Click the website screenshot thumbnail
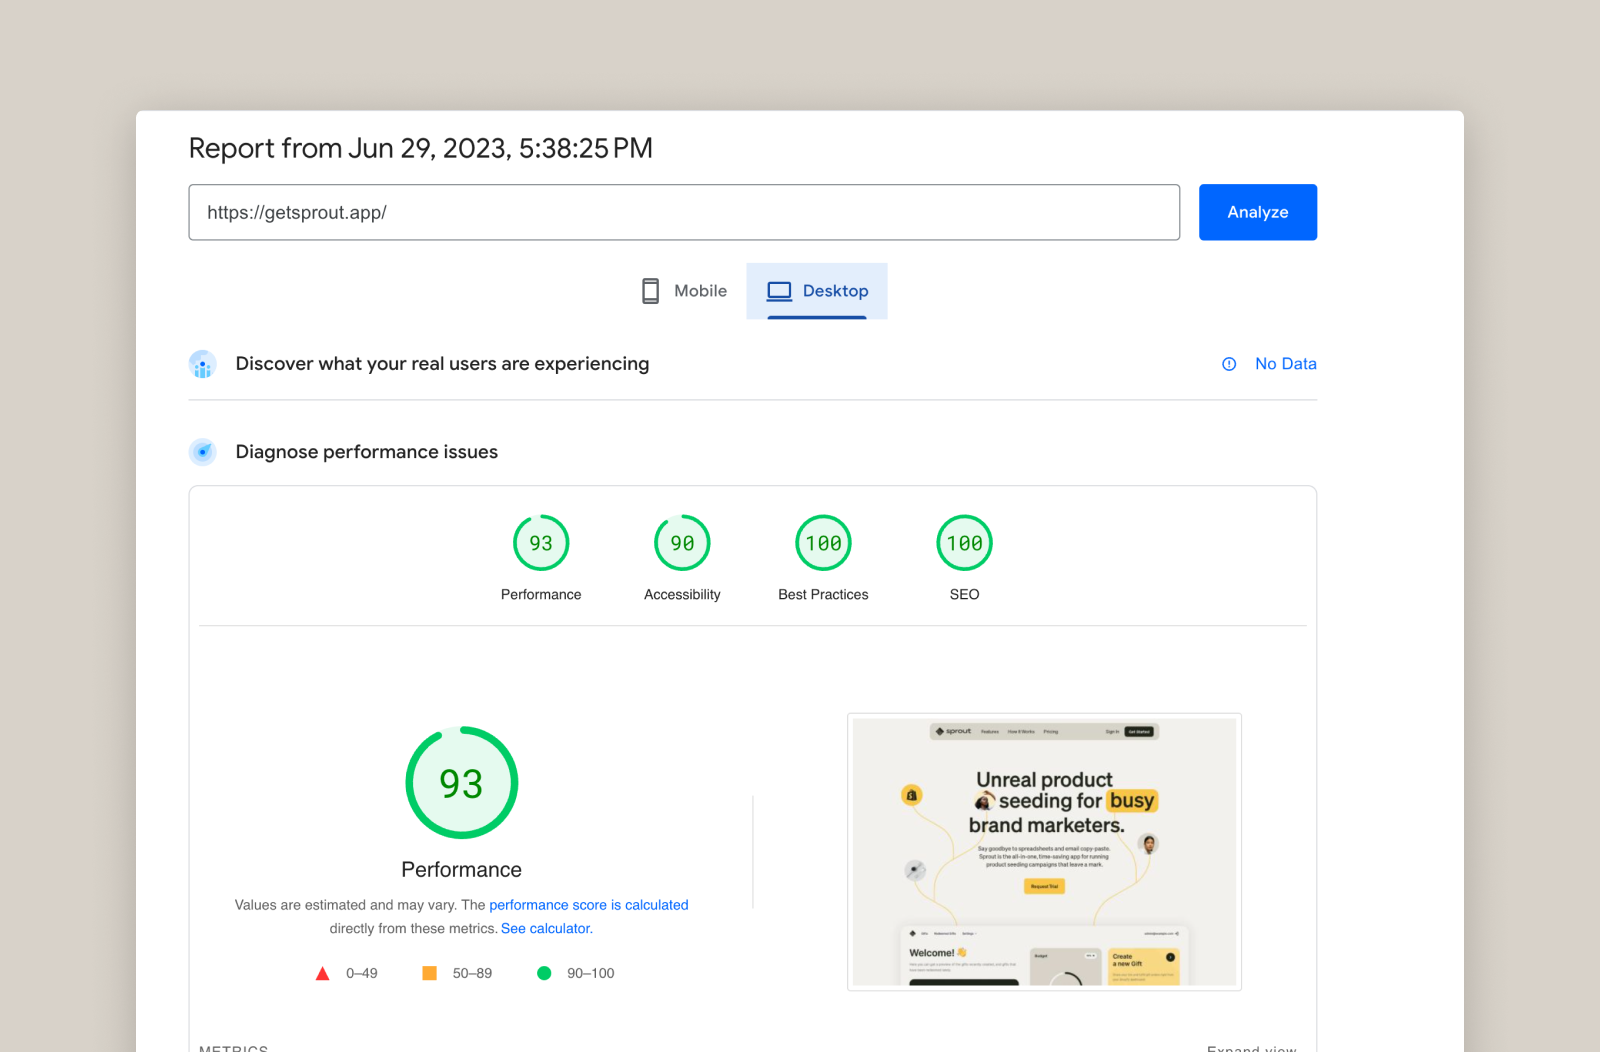This screenshot has width=1600, height=1052. pos(1044,851)
